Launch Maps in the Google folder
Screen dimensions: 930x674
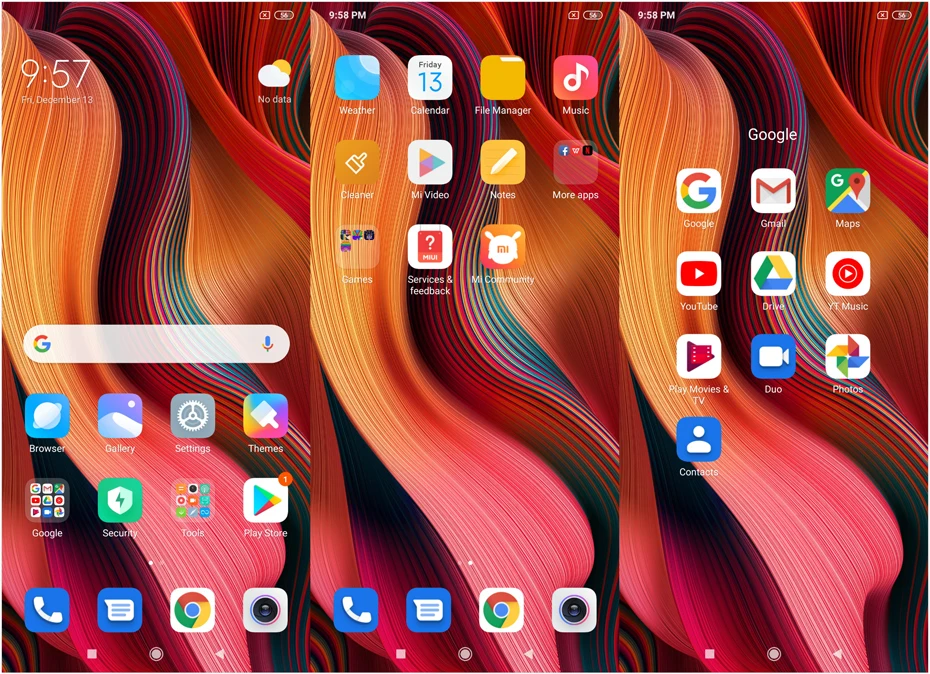click(x=848, y=191)
